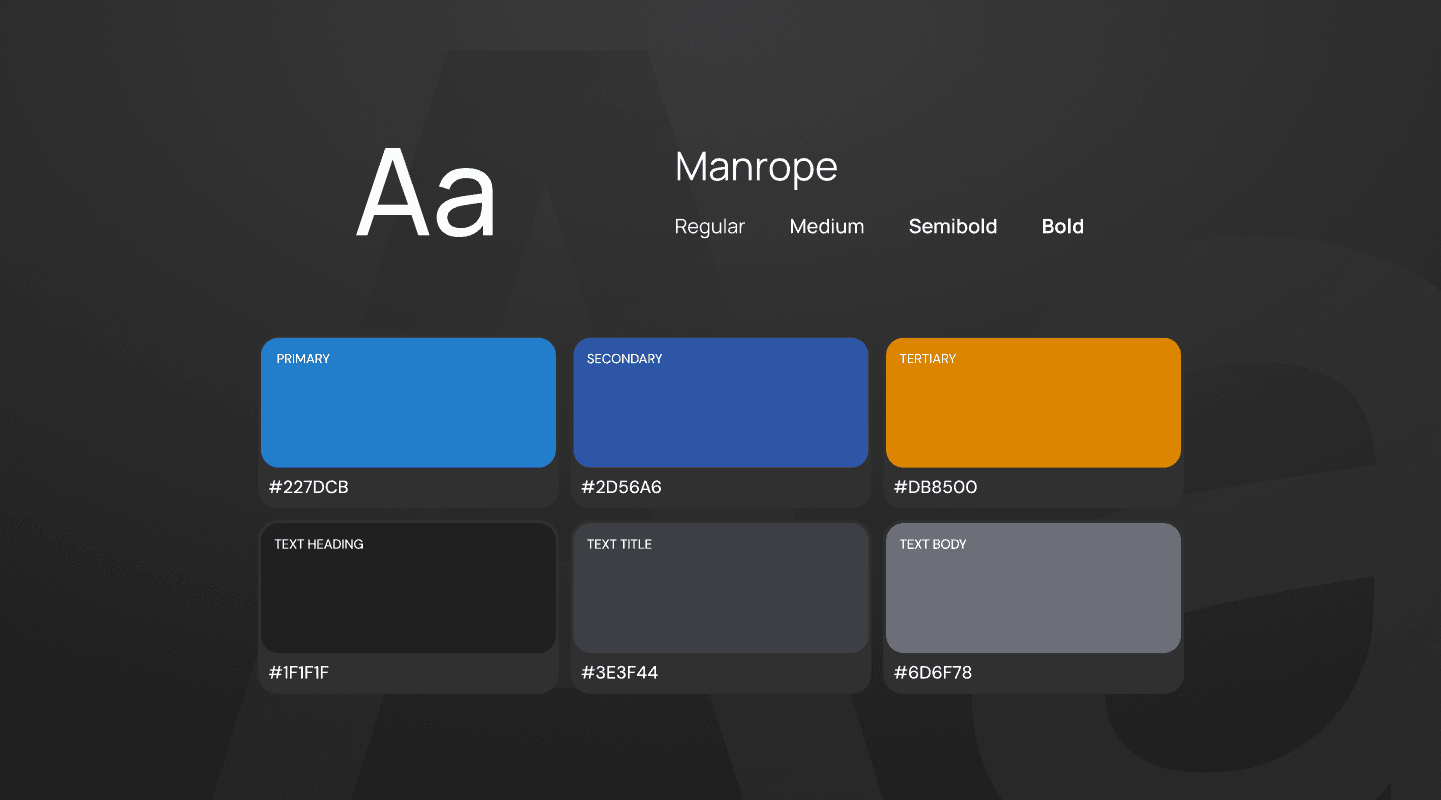Select the Text Heading black swatch
This screenshot has height=800, width=1441.
pos(408,588)
